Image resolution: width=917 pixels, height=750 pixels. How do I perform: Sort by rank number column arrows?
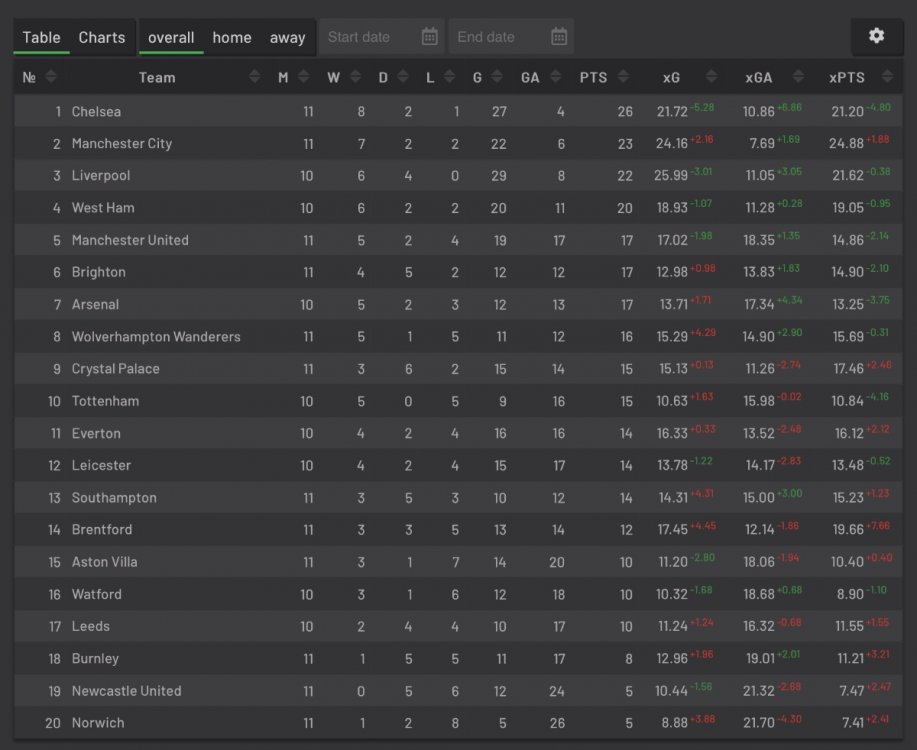(51, 77)
